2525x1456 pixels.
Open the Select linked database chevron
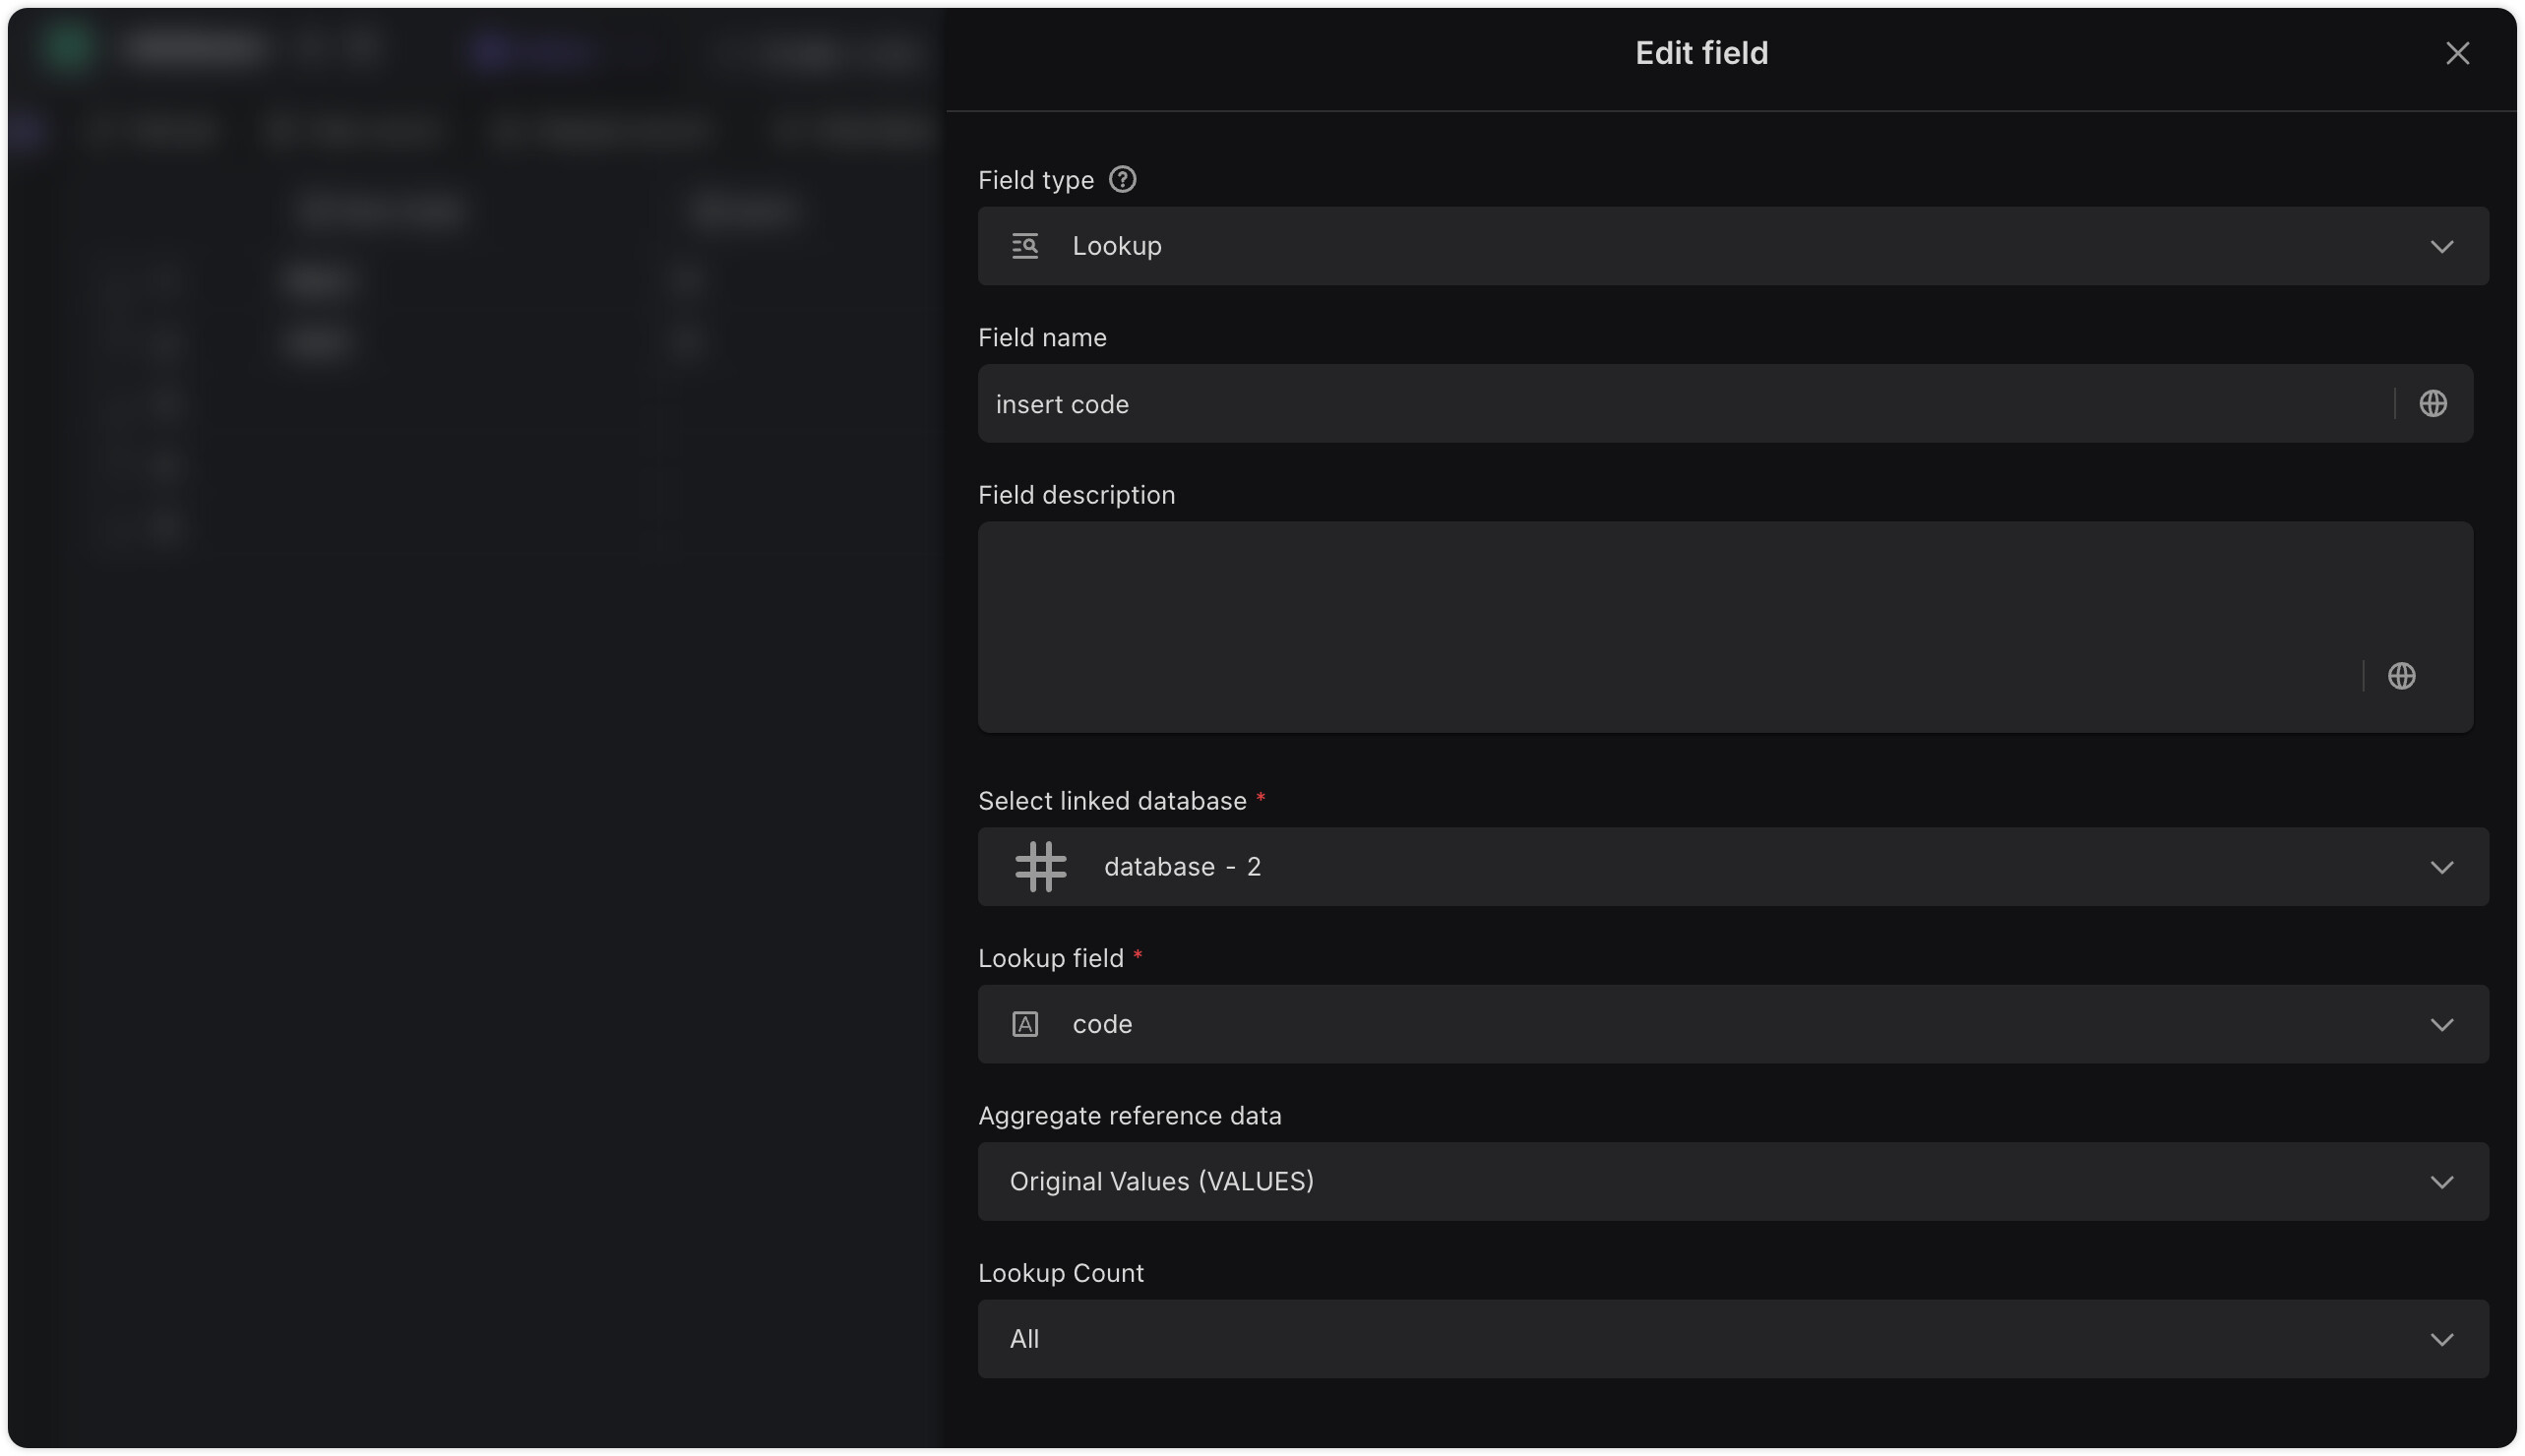[x=2441, y=867]
